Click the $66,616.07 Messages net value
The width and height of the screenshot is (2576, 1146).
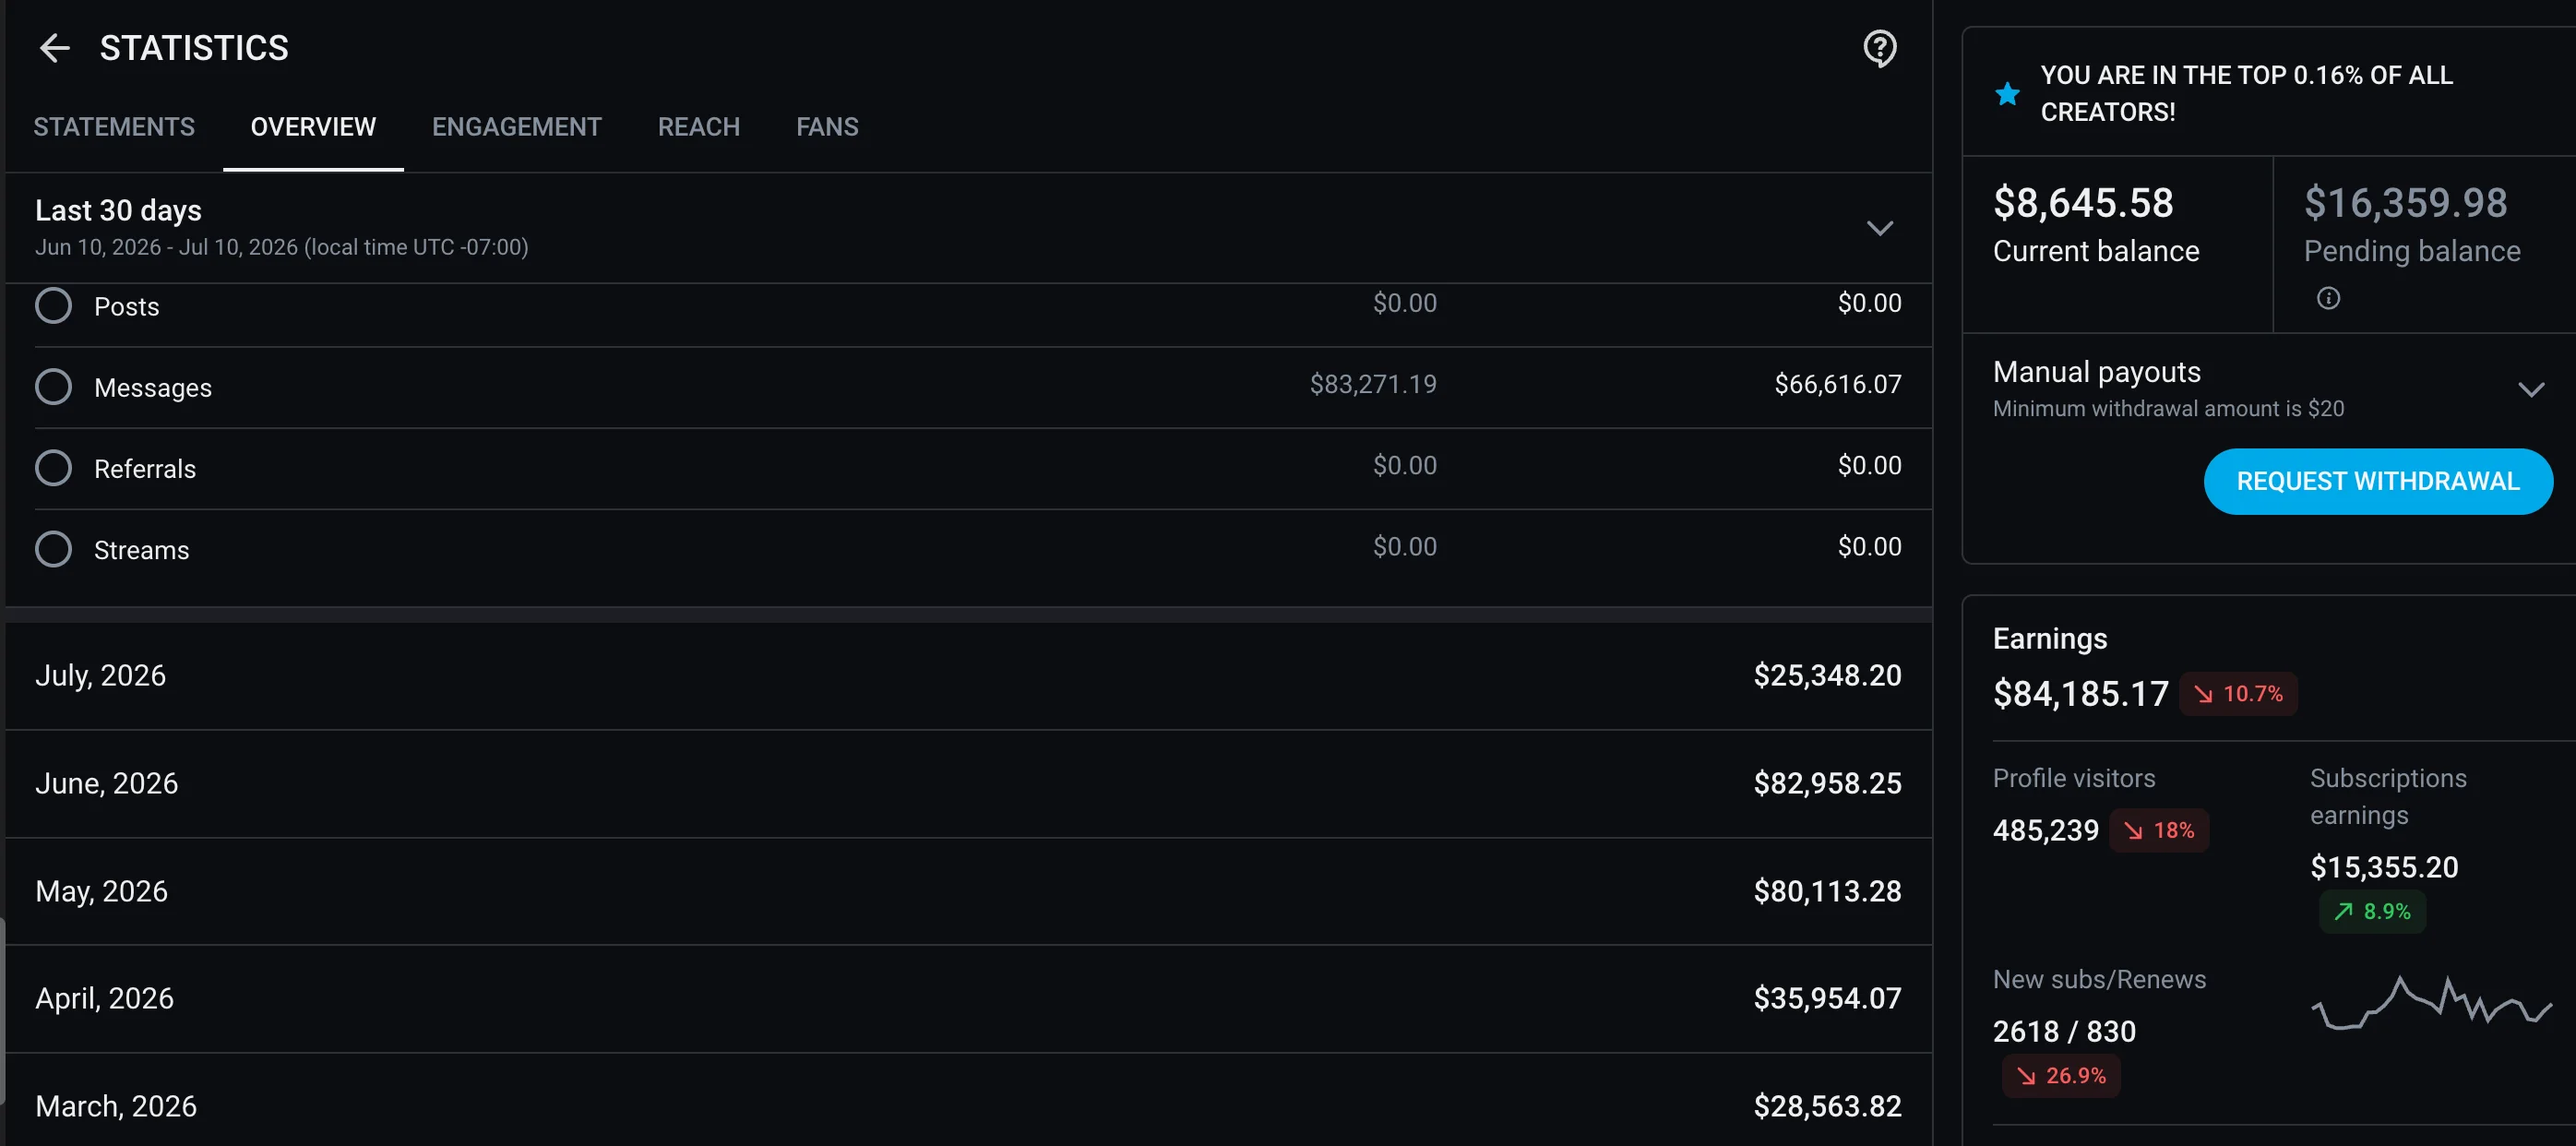pos(1837,384)
